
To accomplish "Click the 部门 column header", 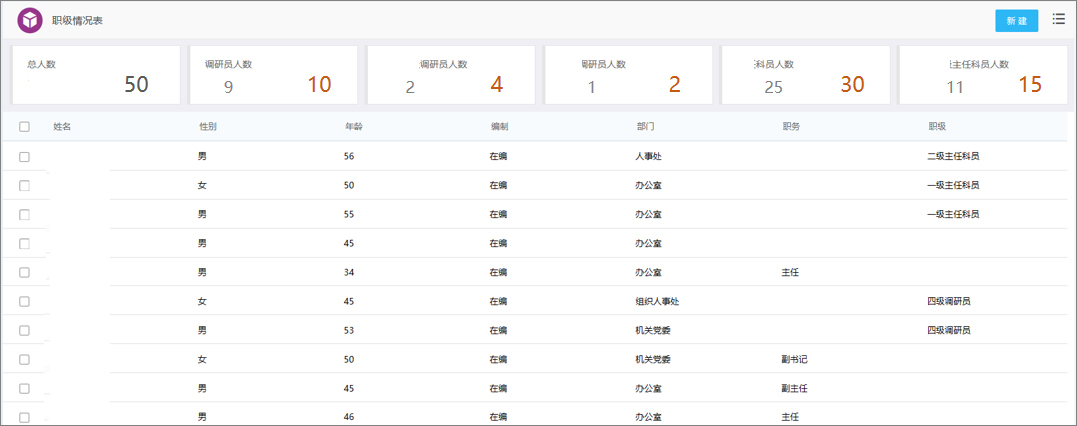I will pyautogui.click(x=646, y=126).
